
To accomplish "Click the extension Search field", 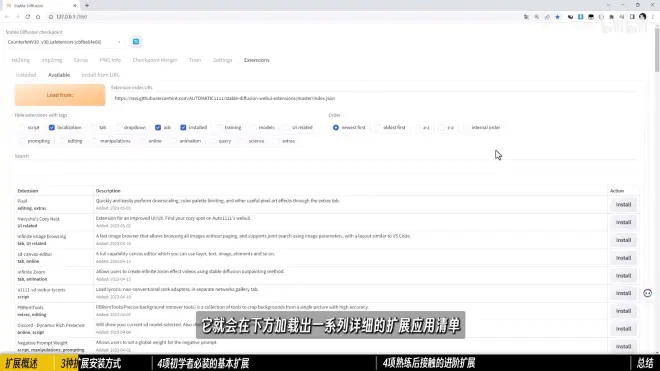I will 325,167.
